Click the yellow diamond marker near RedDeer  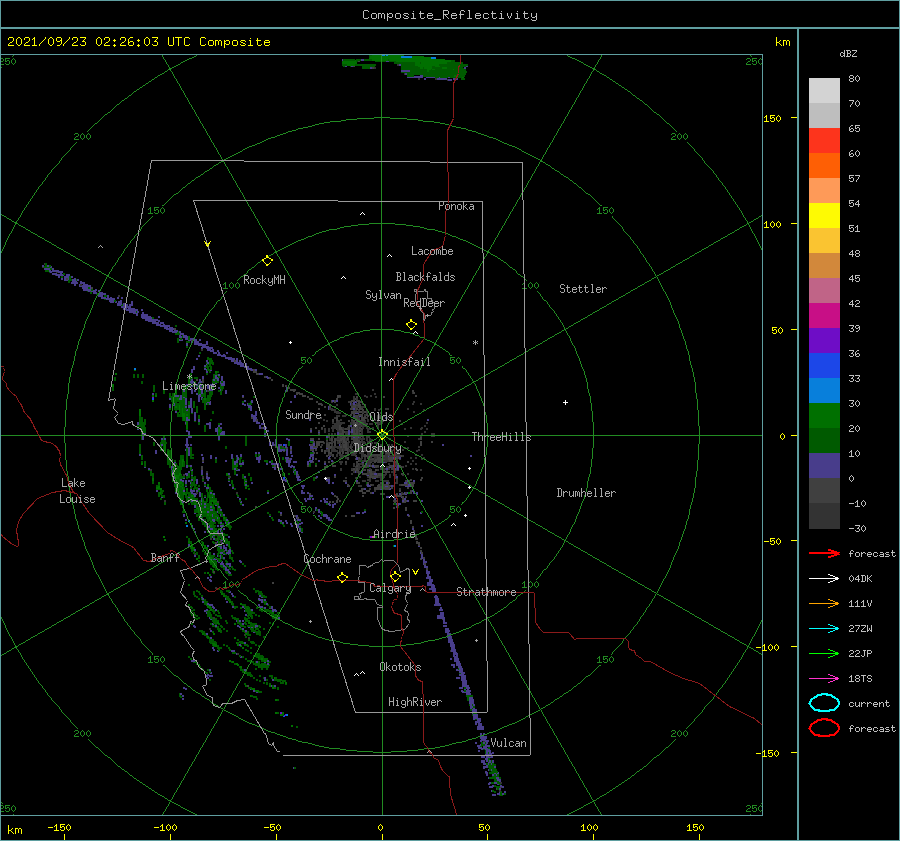click(x=411, y=325)
